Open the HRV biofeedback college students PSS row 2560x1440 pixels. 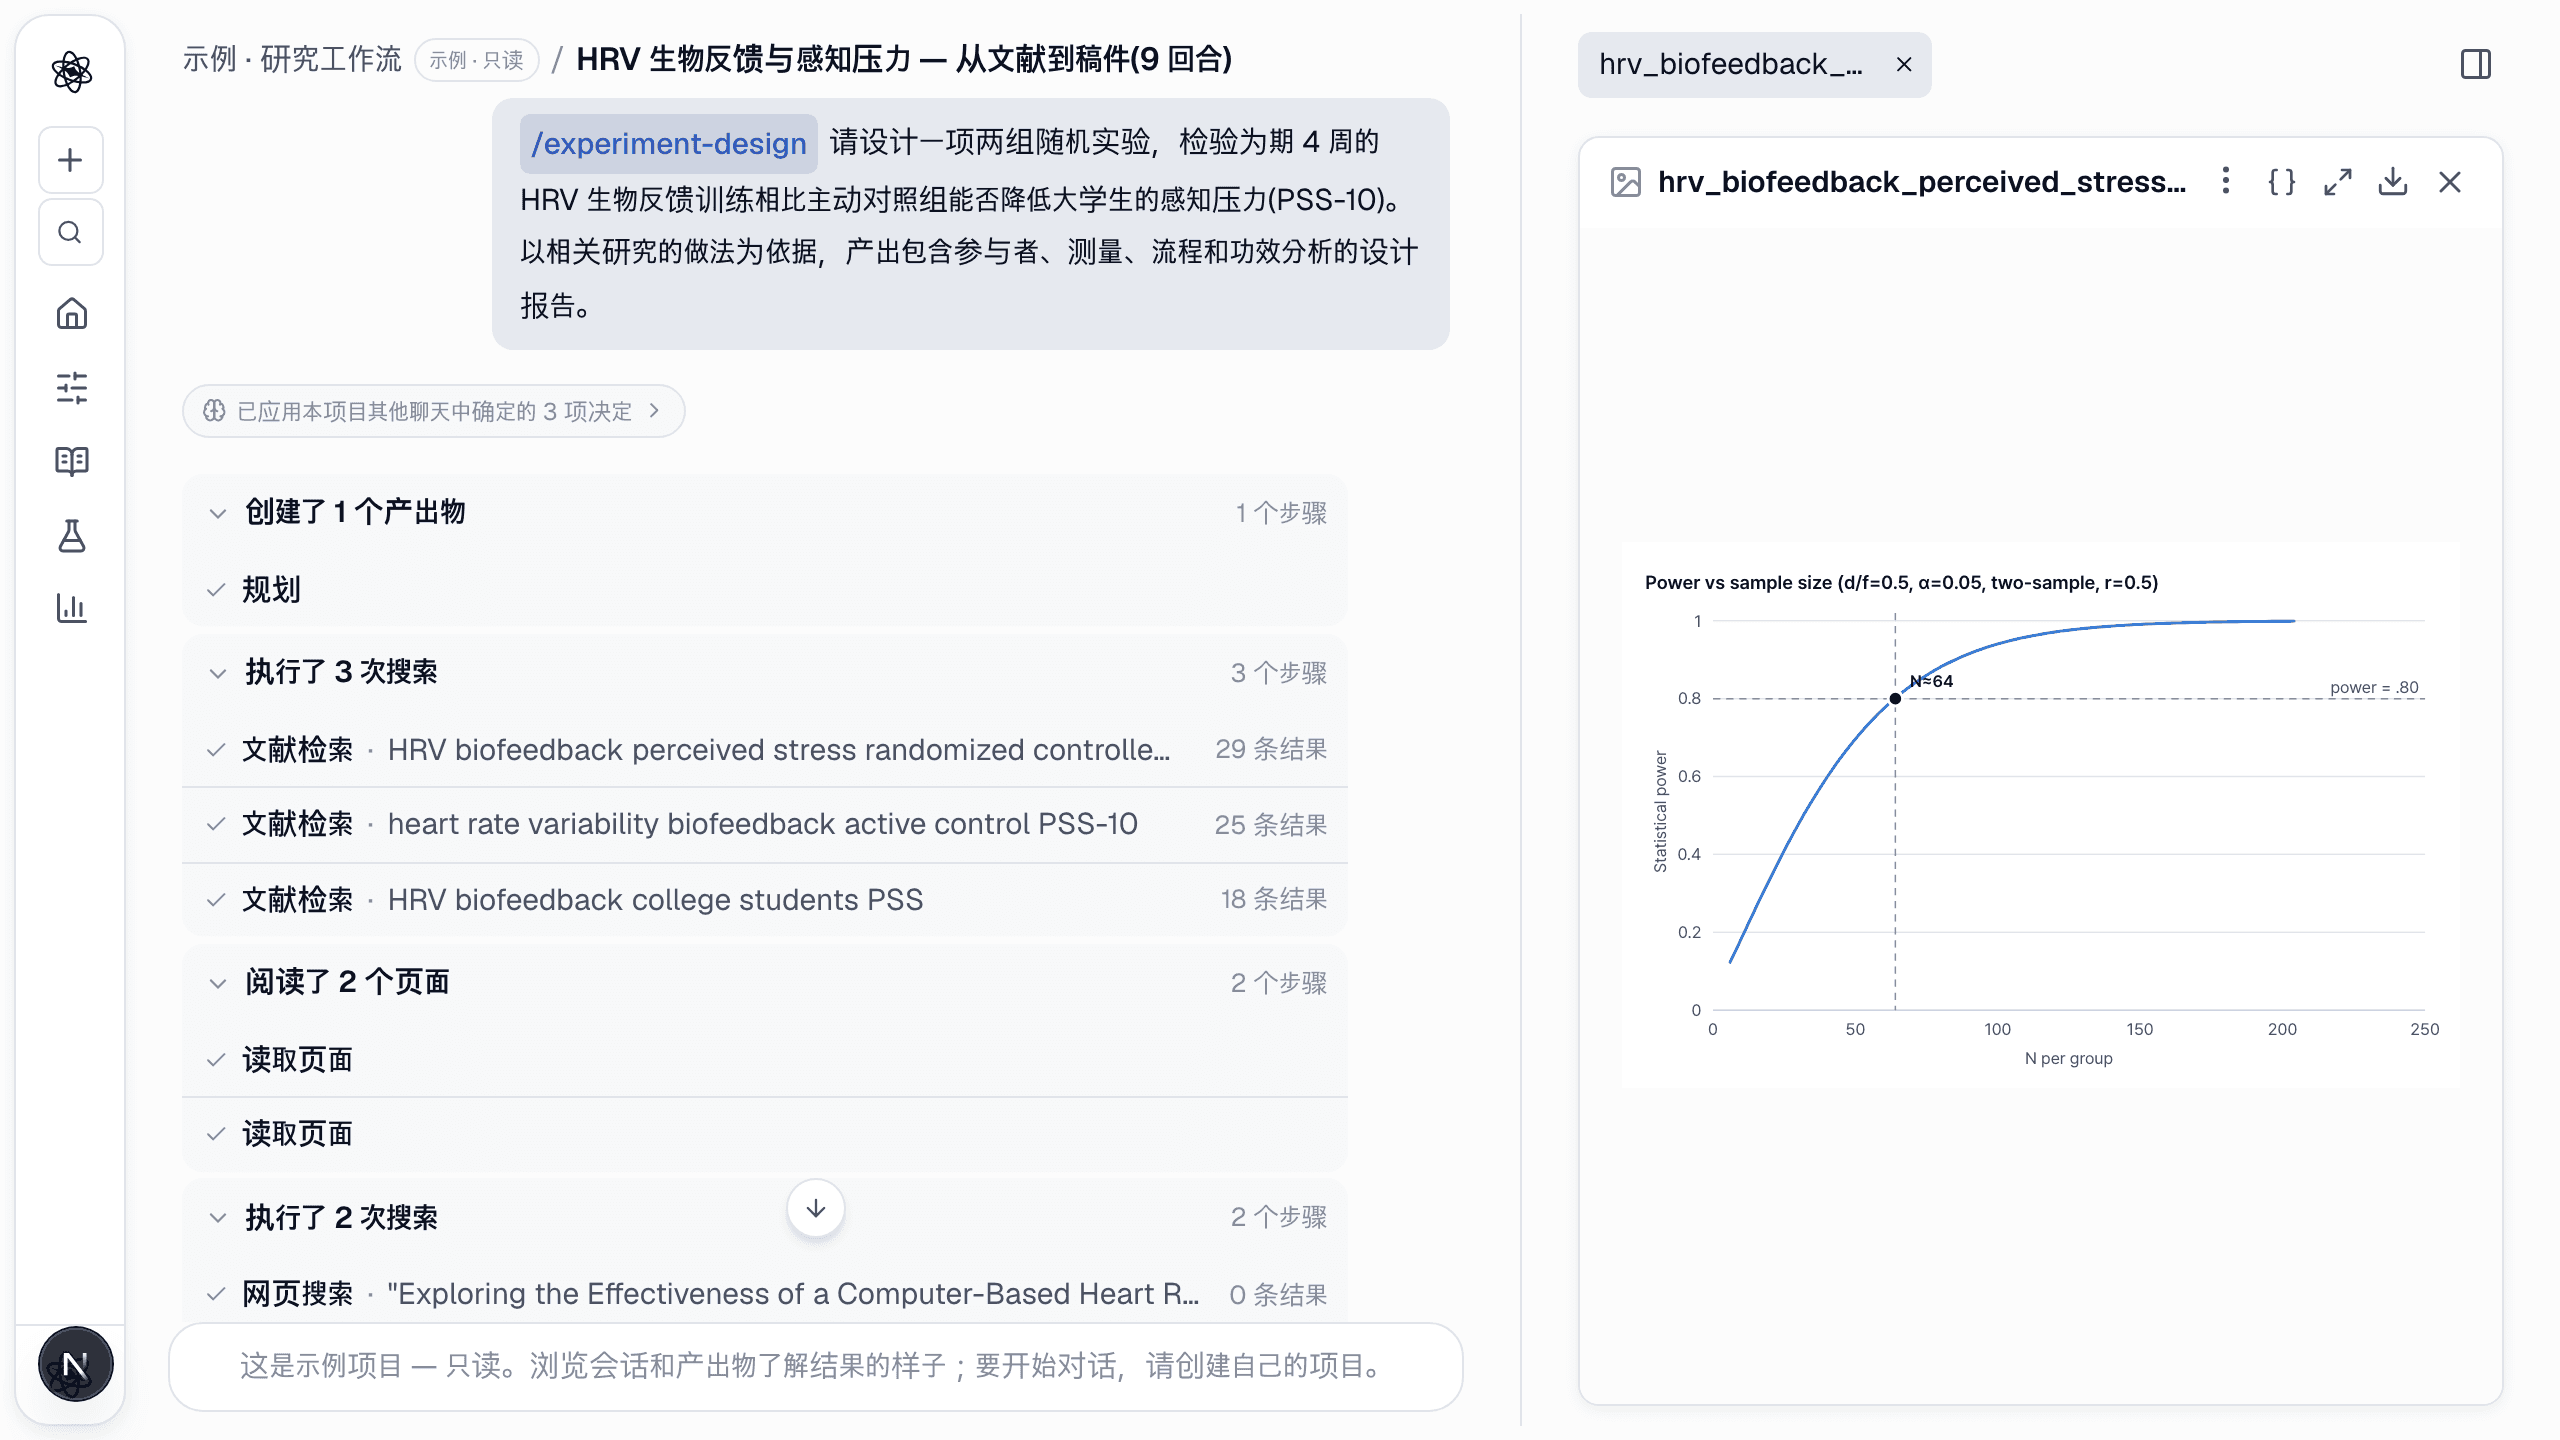click(765, 900)
